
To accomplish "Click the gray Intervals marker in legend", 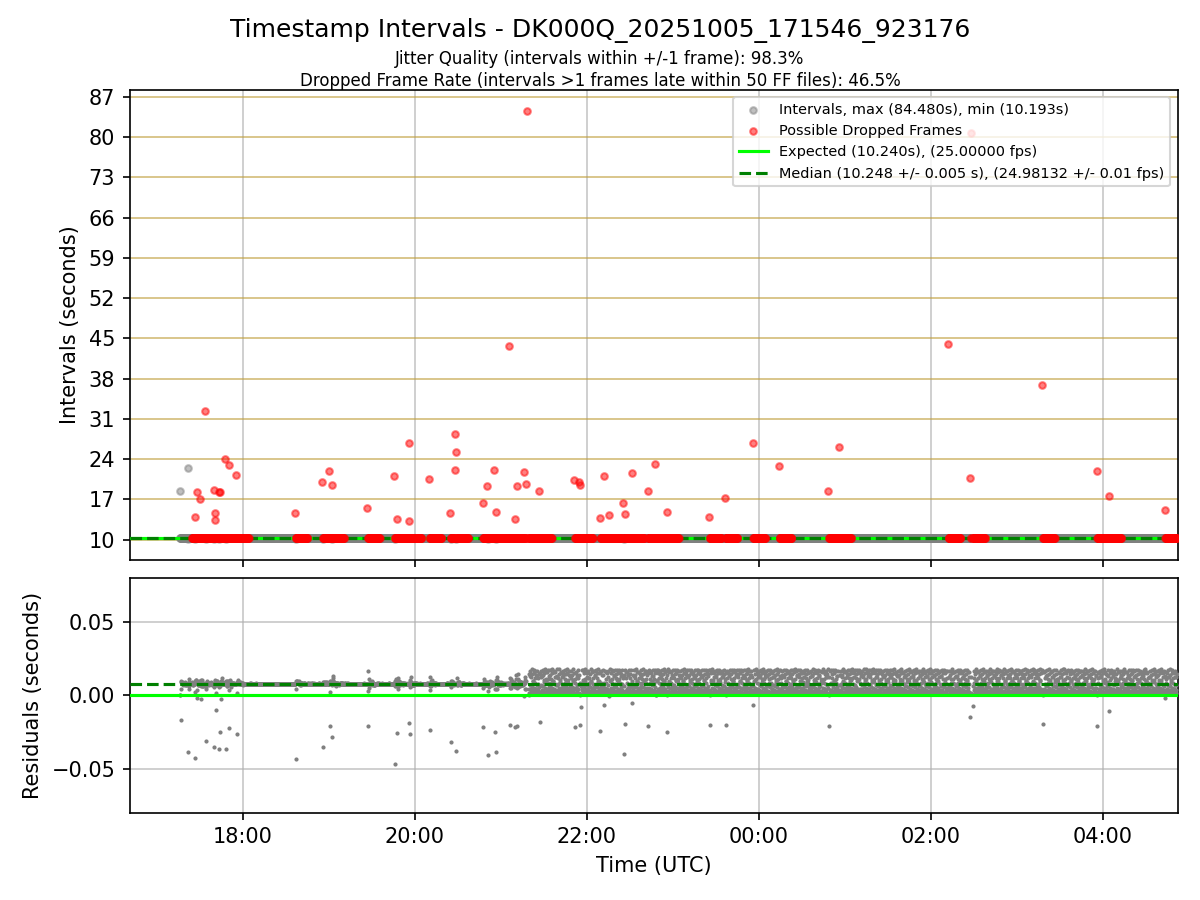I will tap(755, 110).
